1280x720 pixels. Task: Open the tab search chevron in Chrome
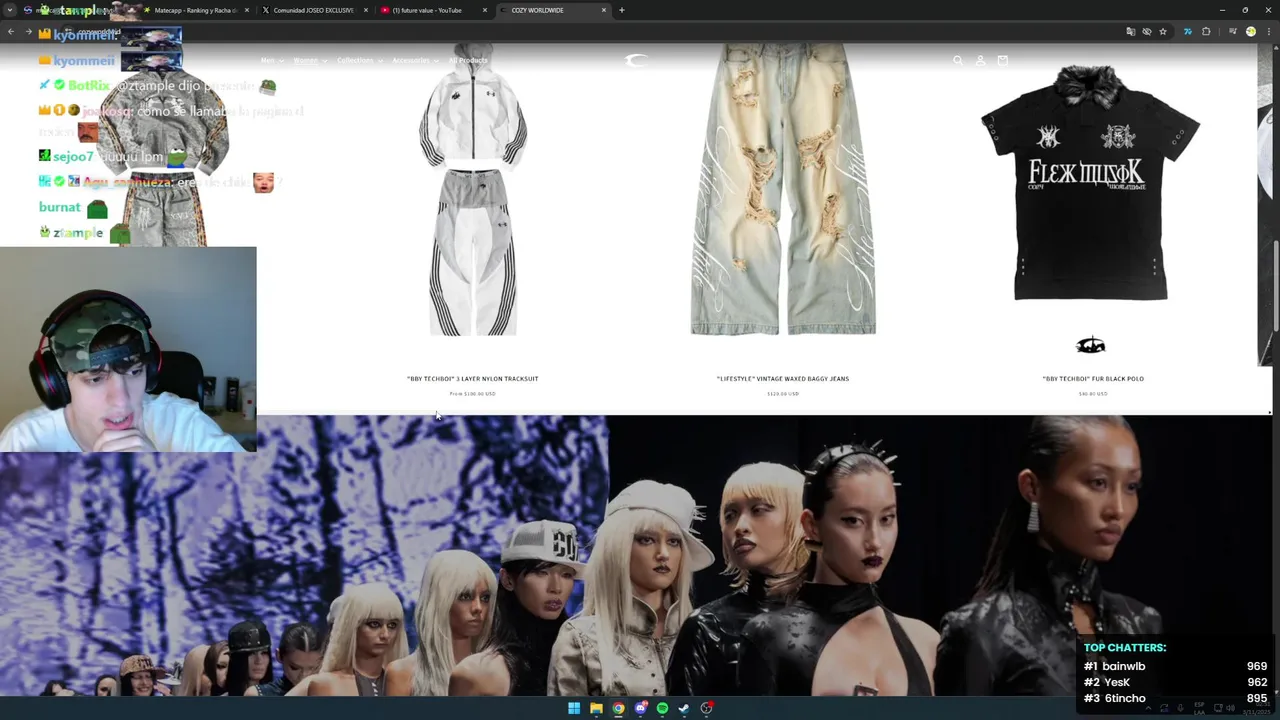(x=10, y=10)
